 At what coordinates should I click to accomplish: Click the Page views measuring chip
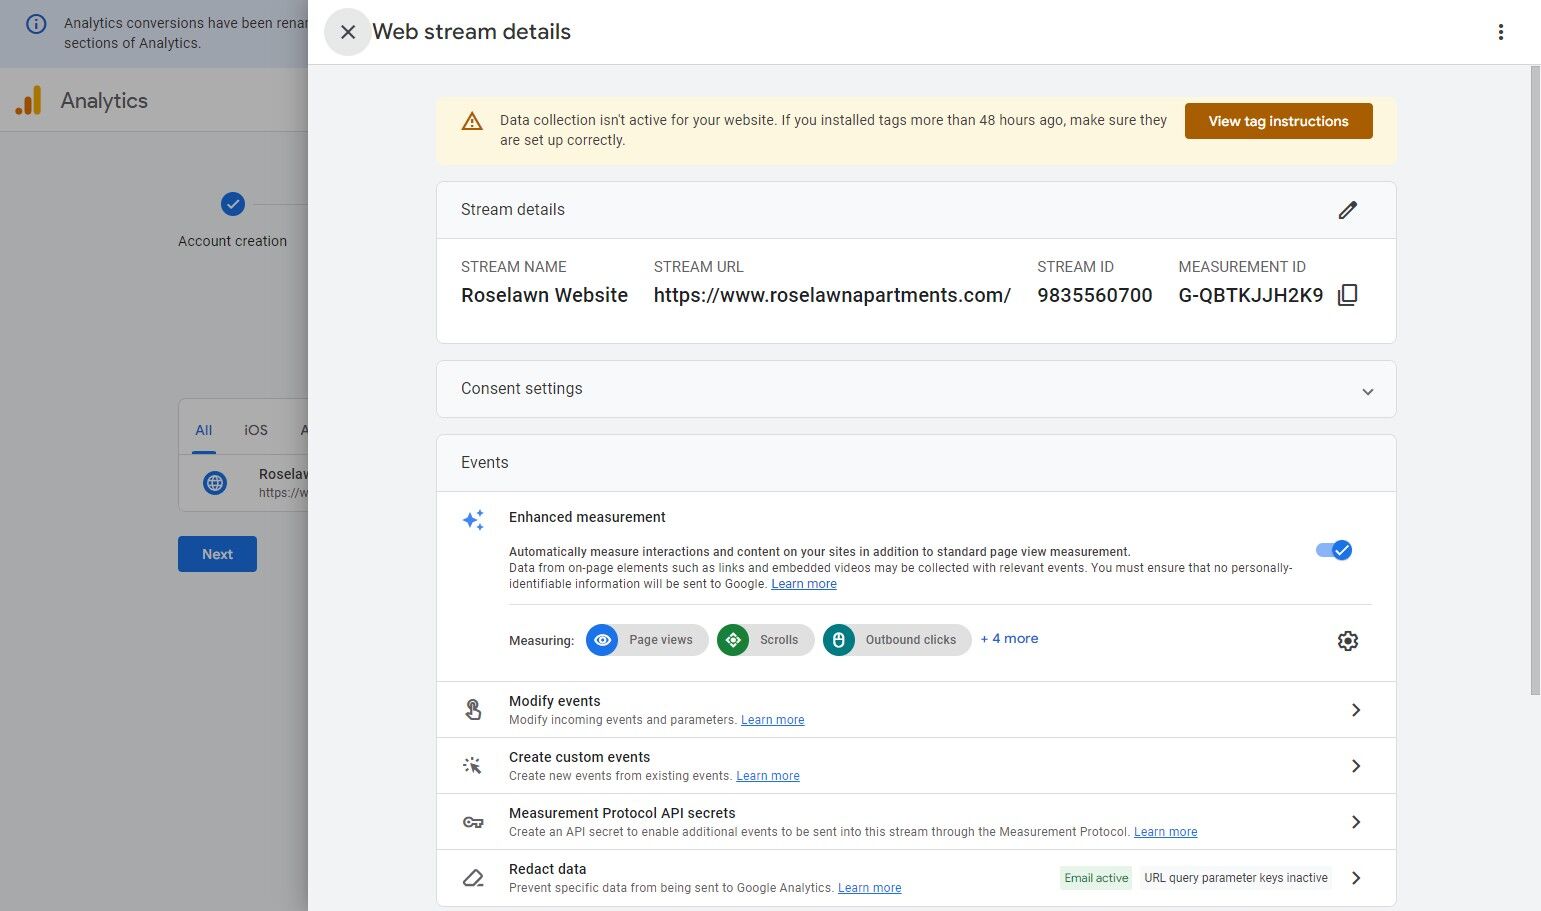pos(647,640)
